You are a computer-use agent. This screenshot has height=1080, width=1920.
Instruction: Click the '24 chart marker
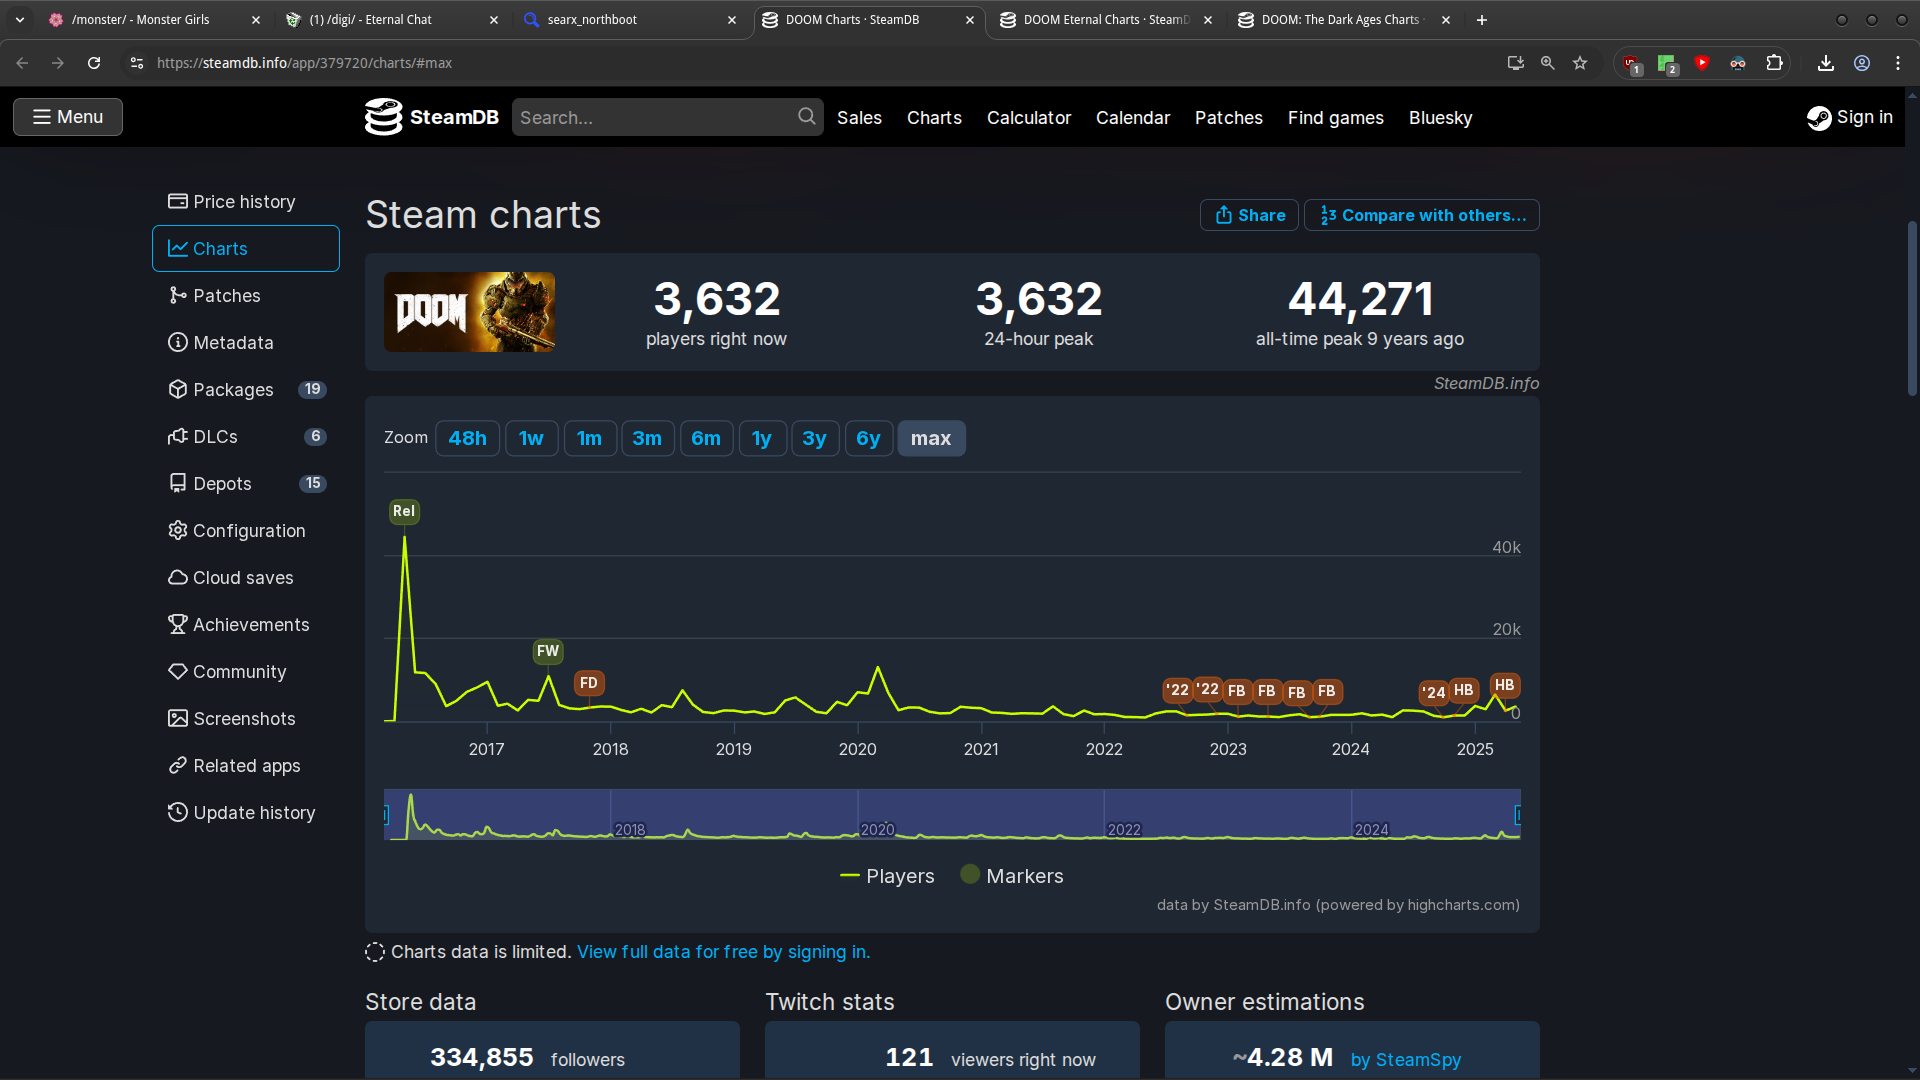[1434, 692]
